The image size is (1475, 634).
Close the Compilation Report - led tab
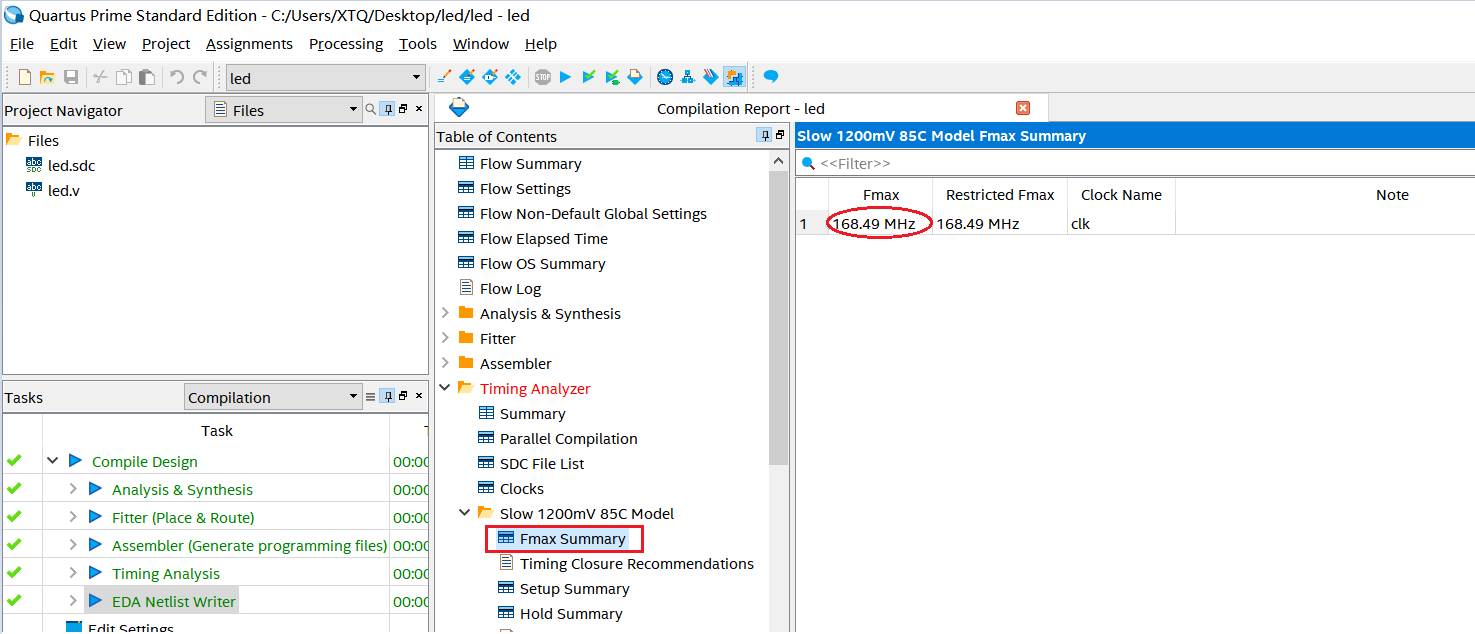(1022, 108)
